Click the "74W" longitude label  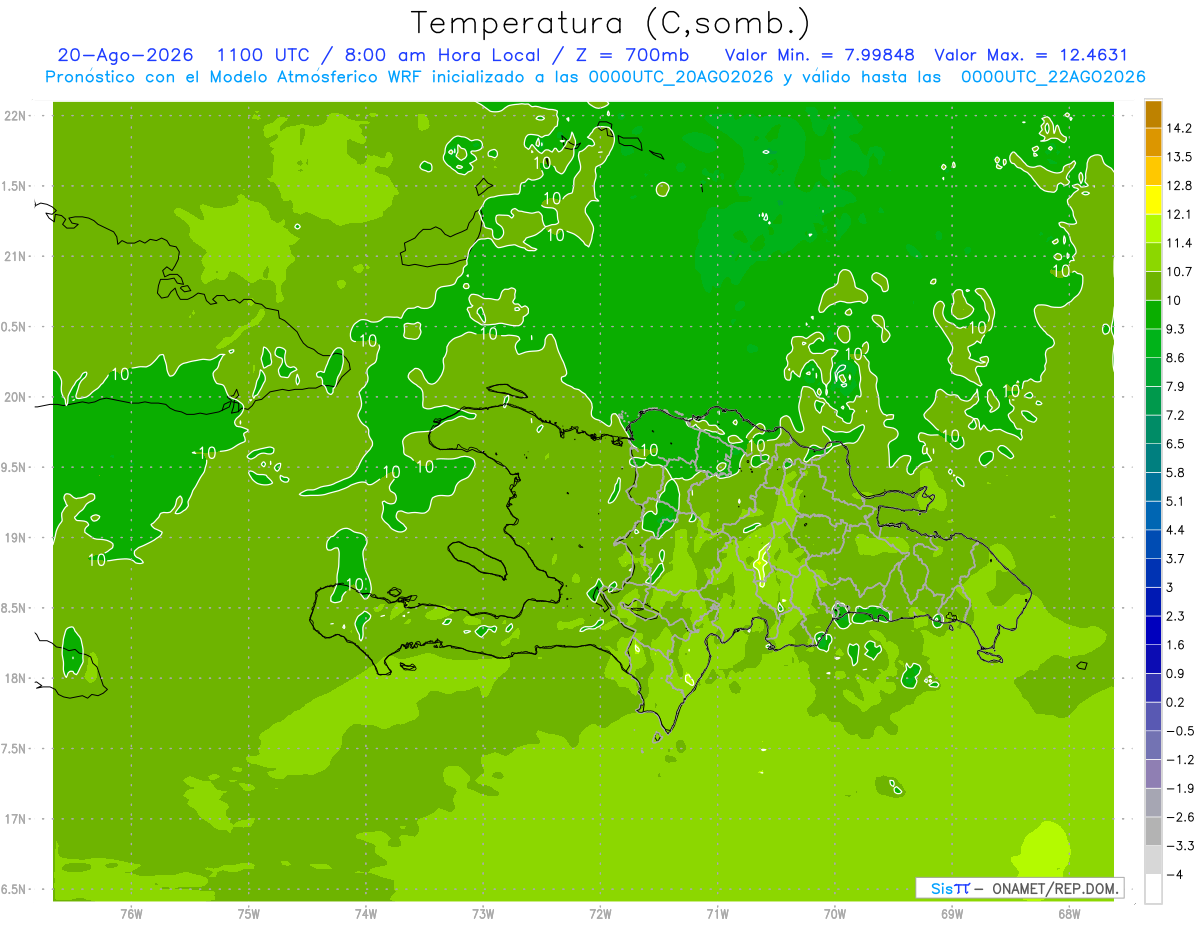coord(366,914)
